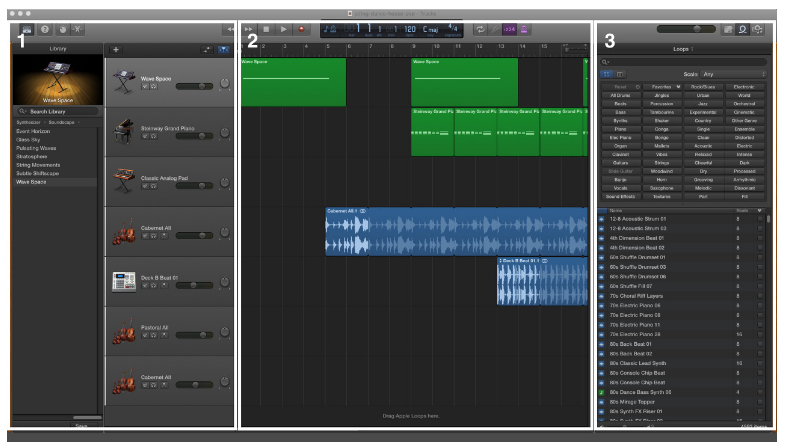Select the 70s Choral Riff Layers loop
Viewport: 785px width, 444px height.
681,296
